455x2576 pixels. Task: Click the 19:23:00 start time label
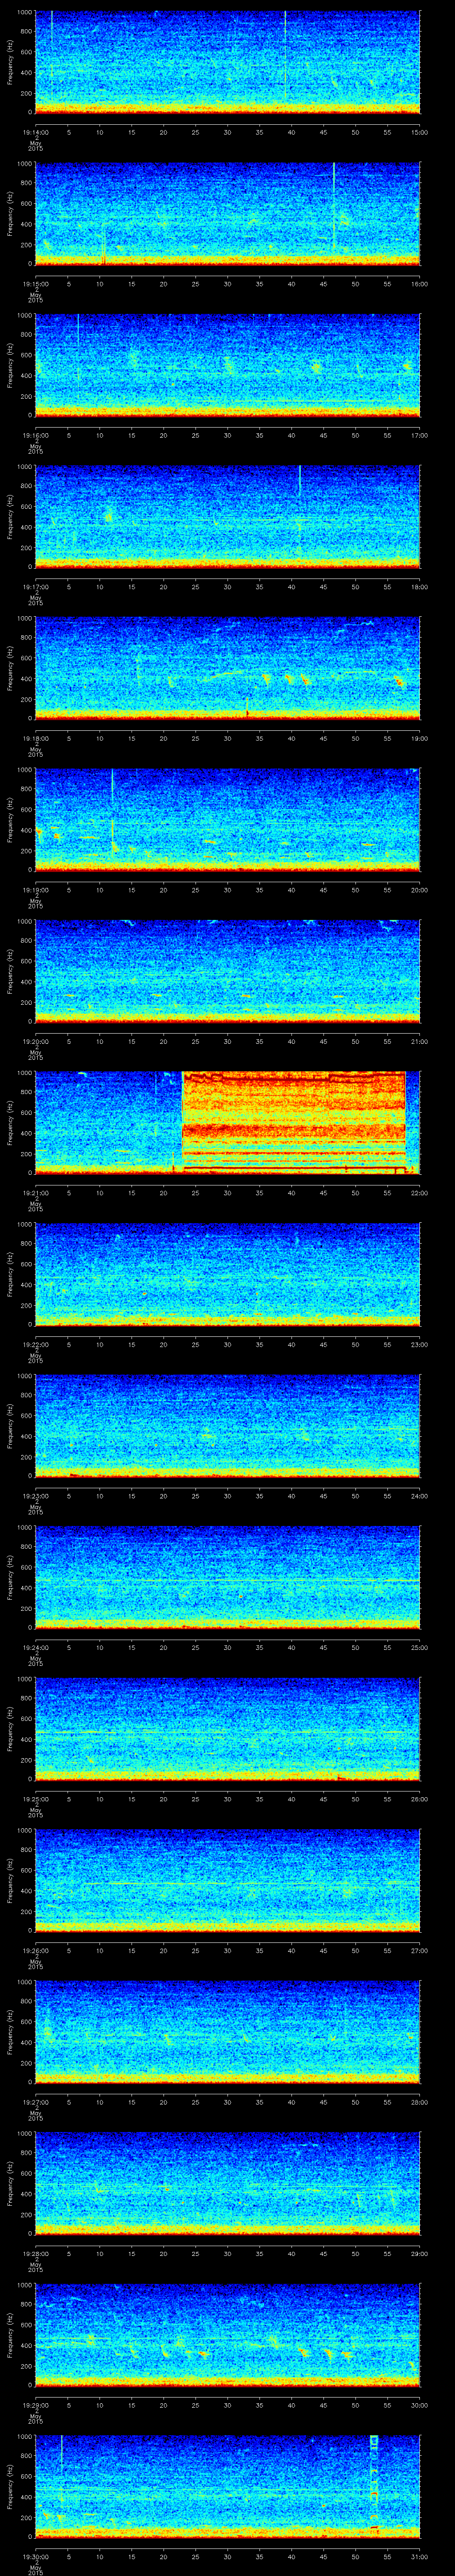35,1496
